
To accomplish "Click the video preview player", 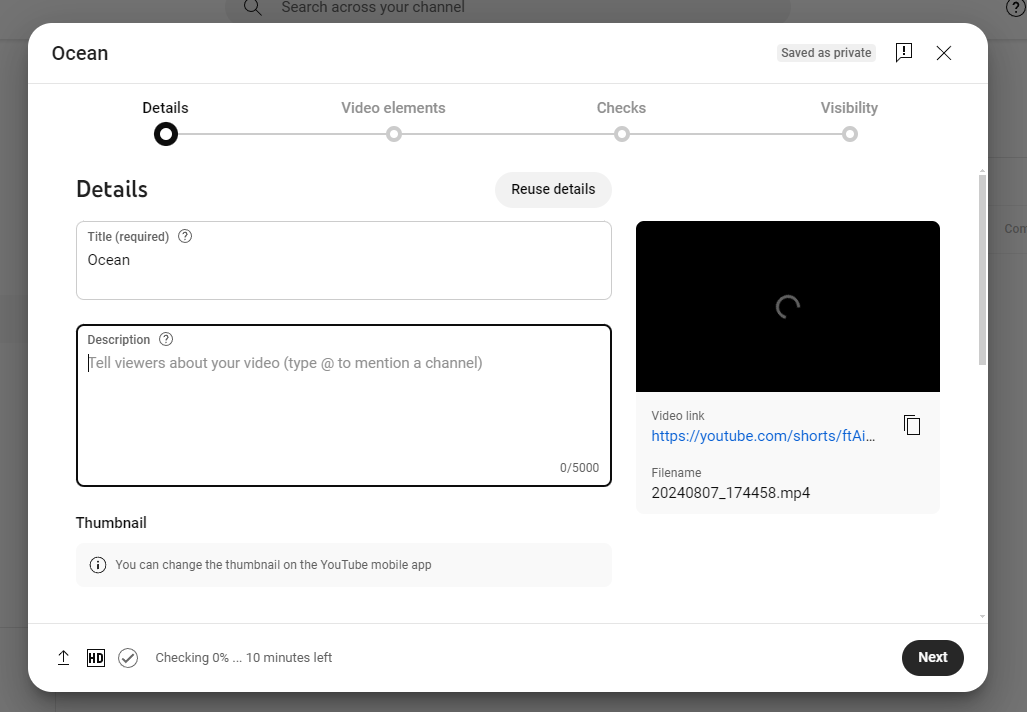I will (788, 307).
